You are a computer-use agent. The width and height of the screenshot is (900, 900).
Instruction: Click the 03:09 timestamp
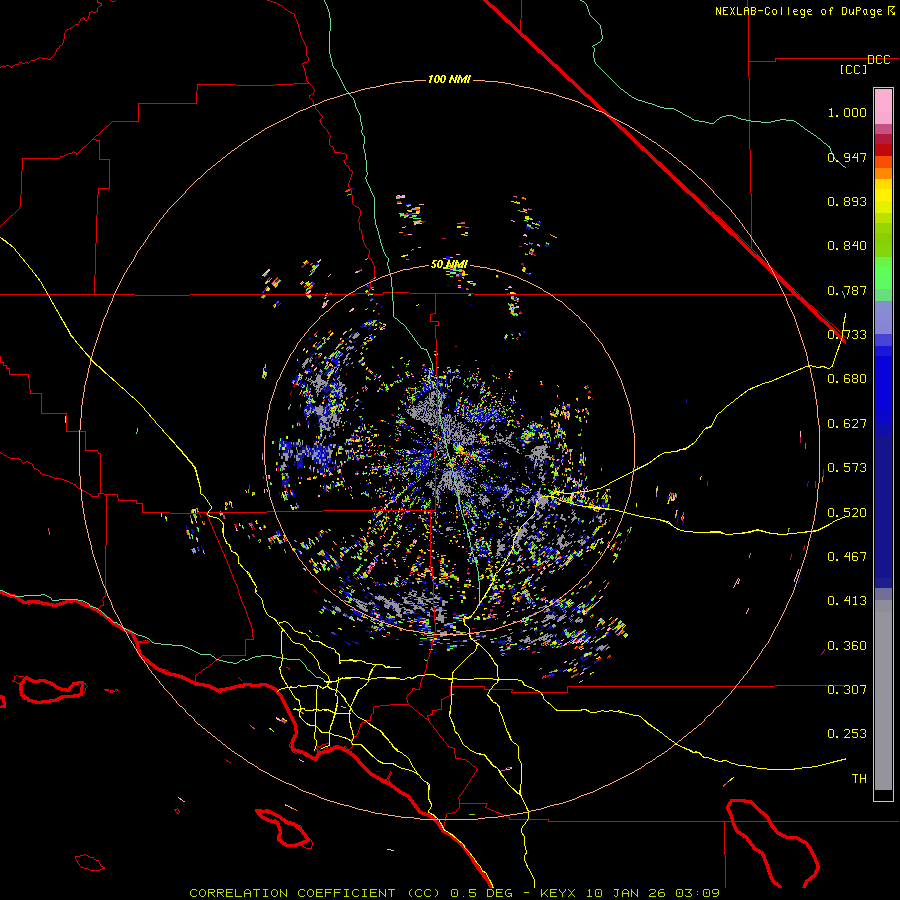697,893
